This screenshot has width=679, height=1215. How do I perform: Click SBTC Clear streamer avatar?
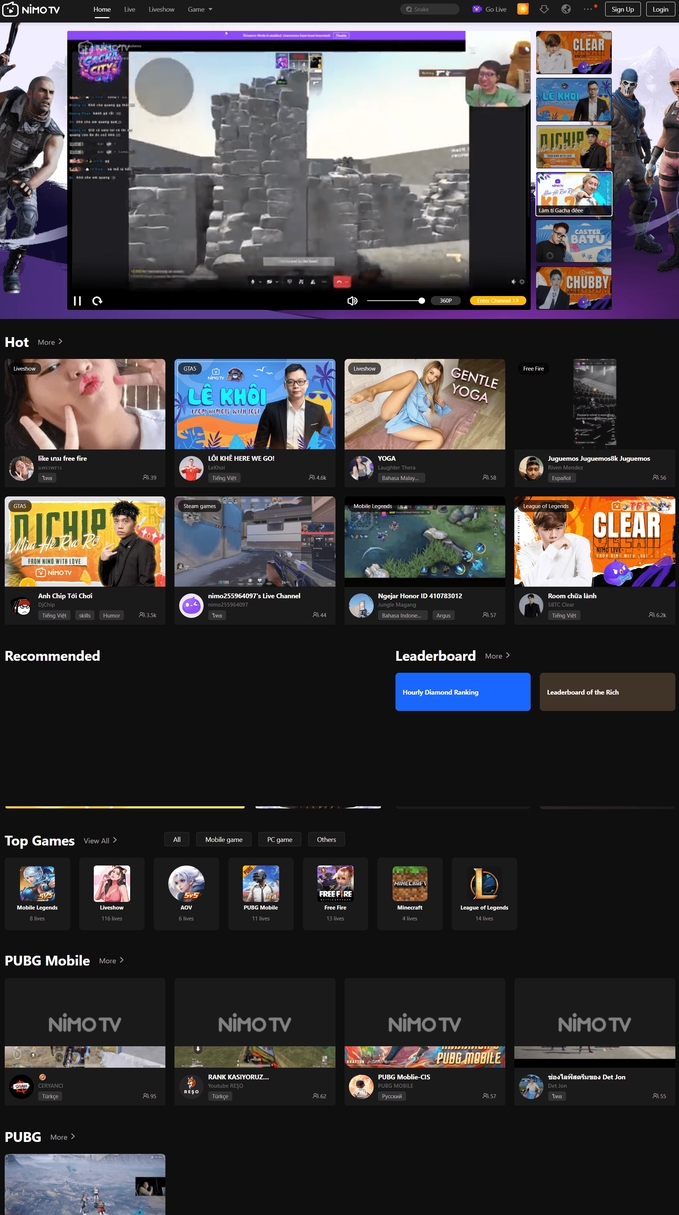(531, 605)
